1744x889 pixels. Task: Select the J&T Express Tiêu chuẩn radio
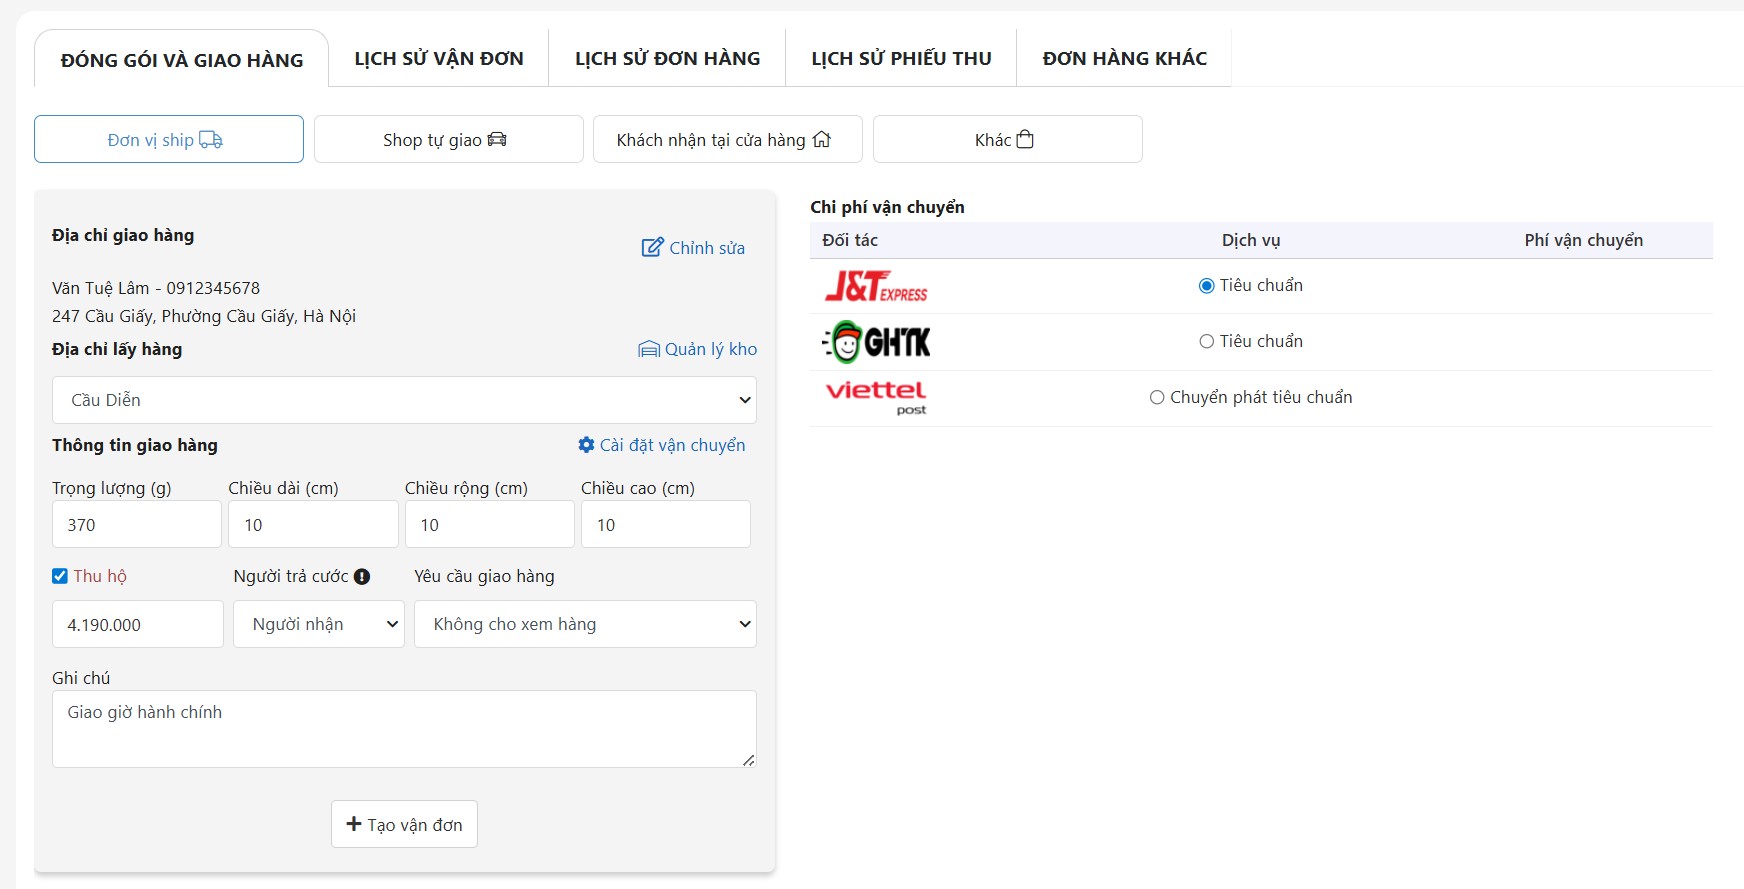1207,286
